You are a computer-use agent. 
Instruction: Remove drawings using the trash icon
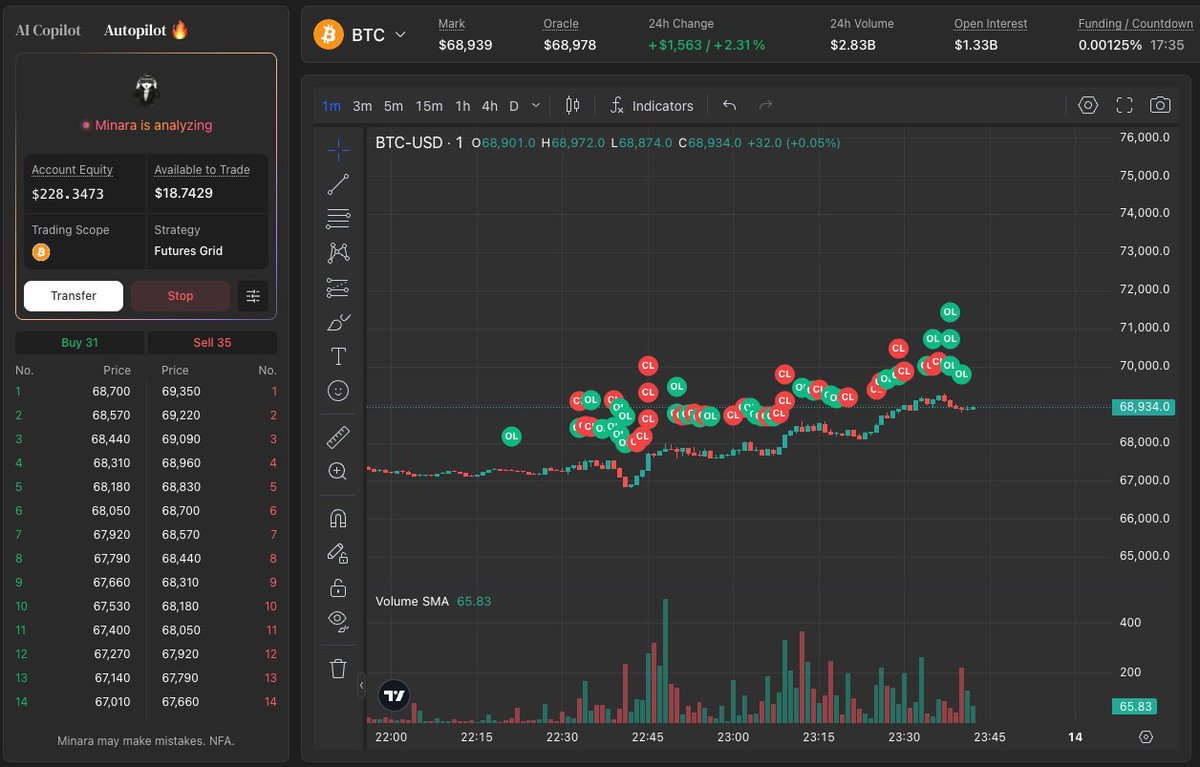point(338,667)
